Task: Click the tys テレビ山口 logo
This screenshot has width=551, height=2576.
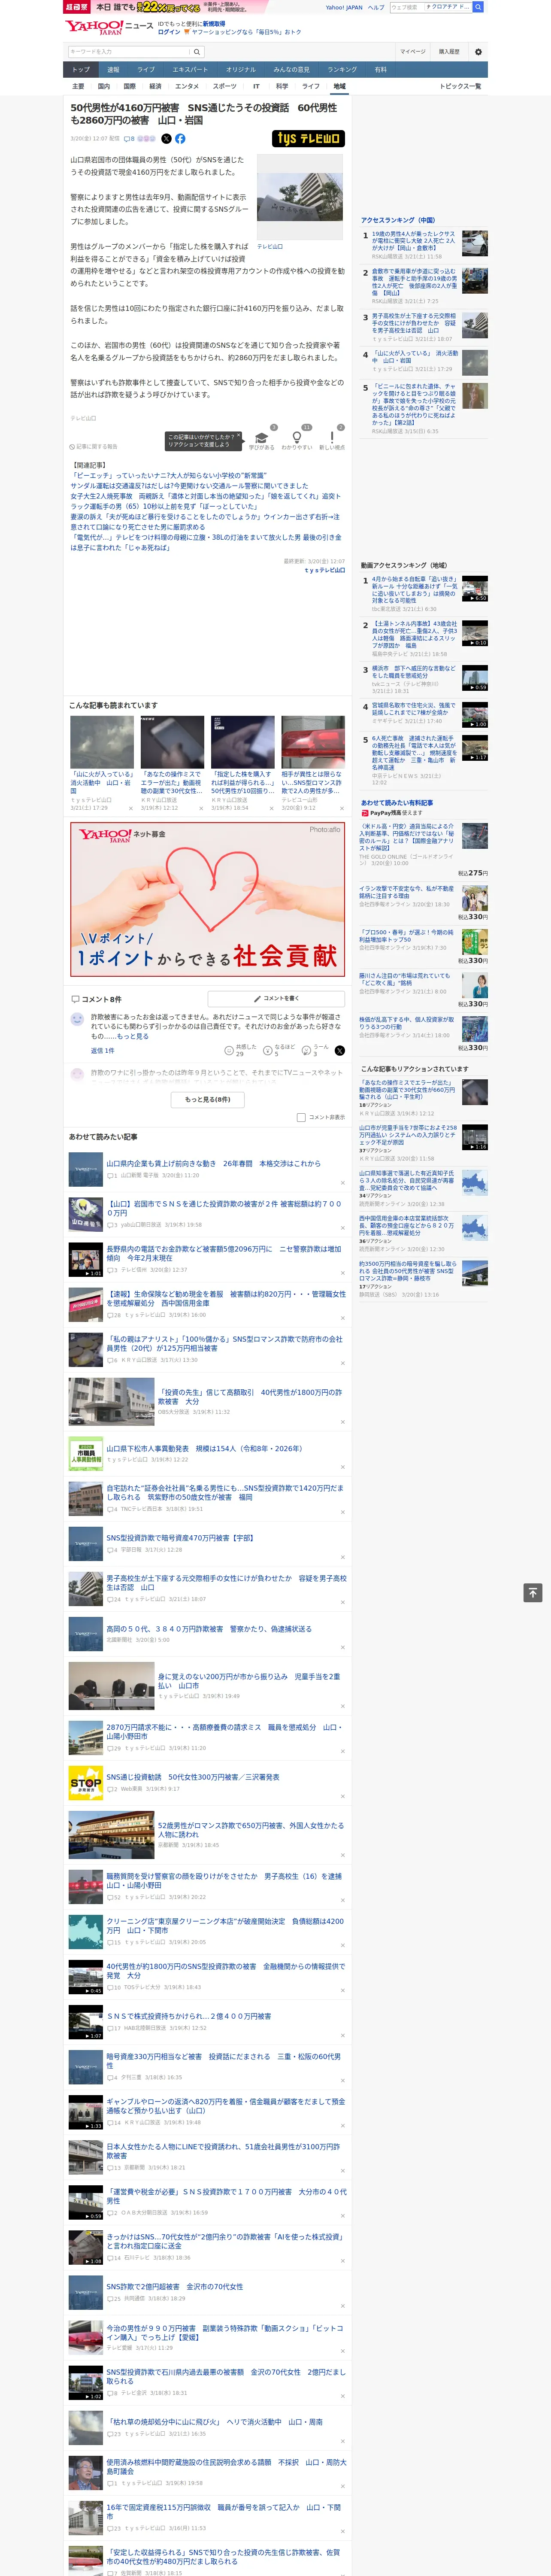Action: click(308, 139)
